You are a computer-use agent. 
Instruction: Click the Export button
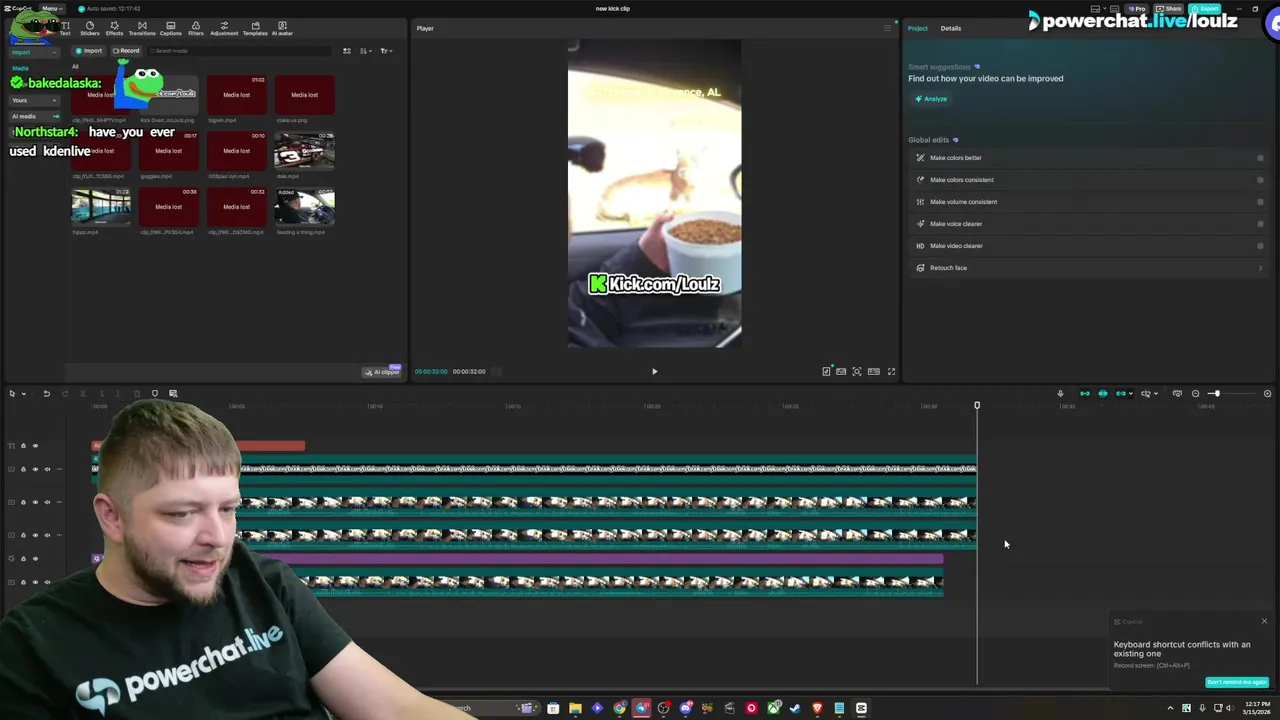[x=1206, y=9]
